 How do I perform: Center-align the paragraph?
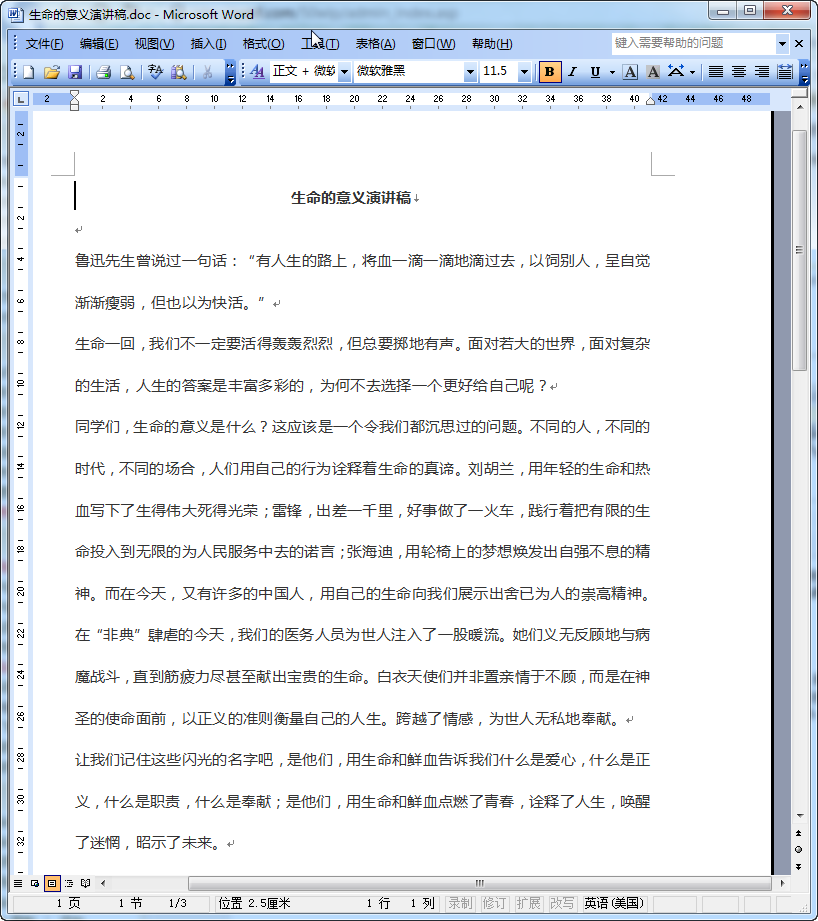[x=739, y=72]
